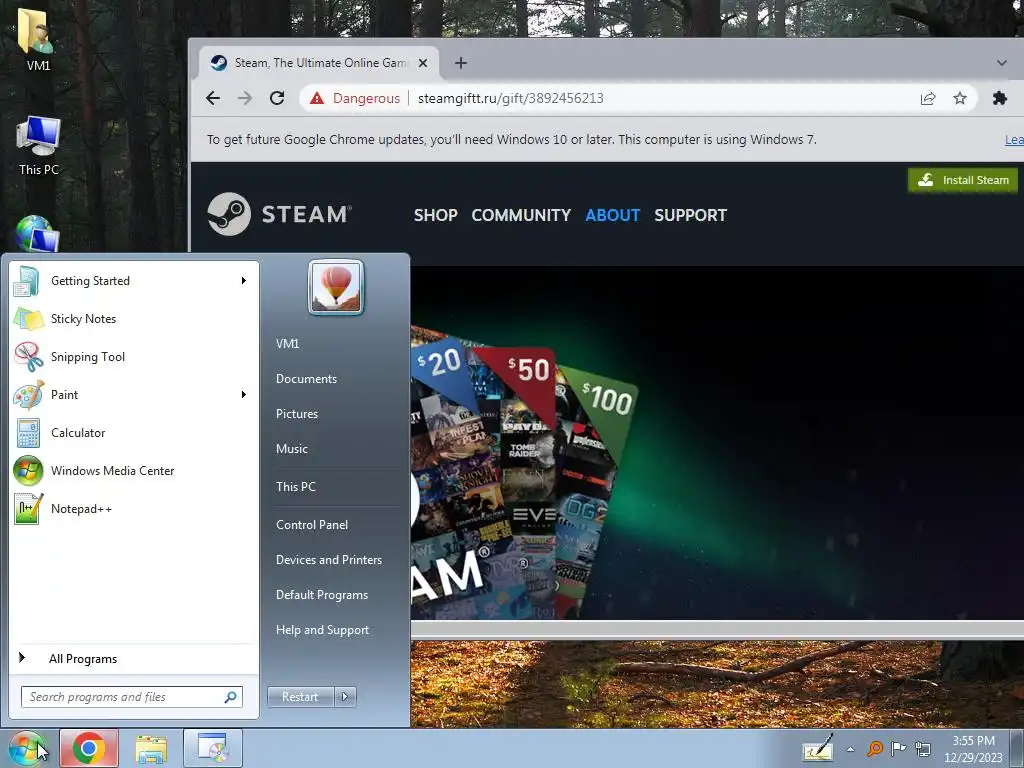1024x768 pixels.
Task: Open Control Panel from Start menu
Action: [312, 524]
